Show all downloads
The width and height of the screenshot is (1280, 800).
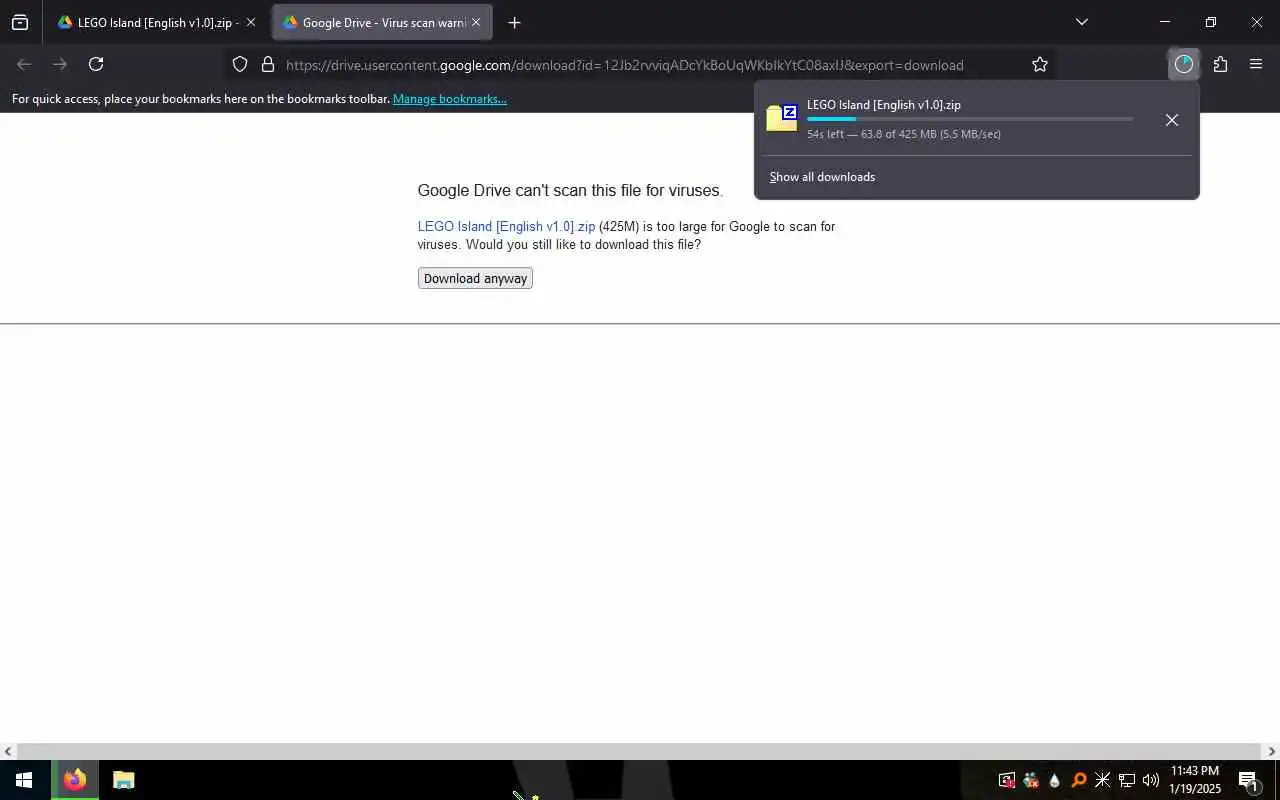[822, 177]
